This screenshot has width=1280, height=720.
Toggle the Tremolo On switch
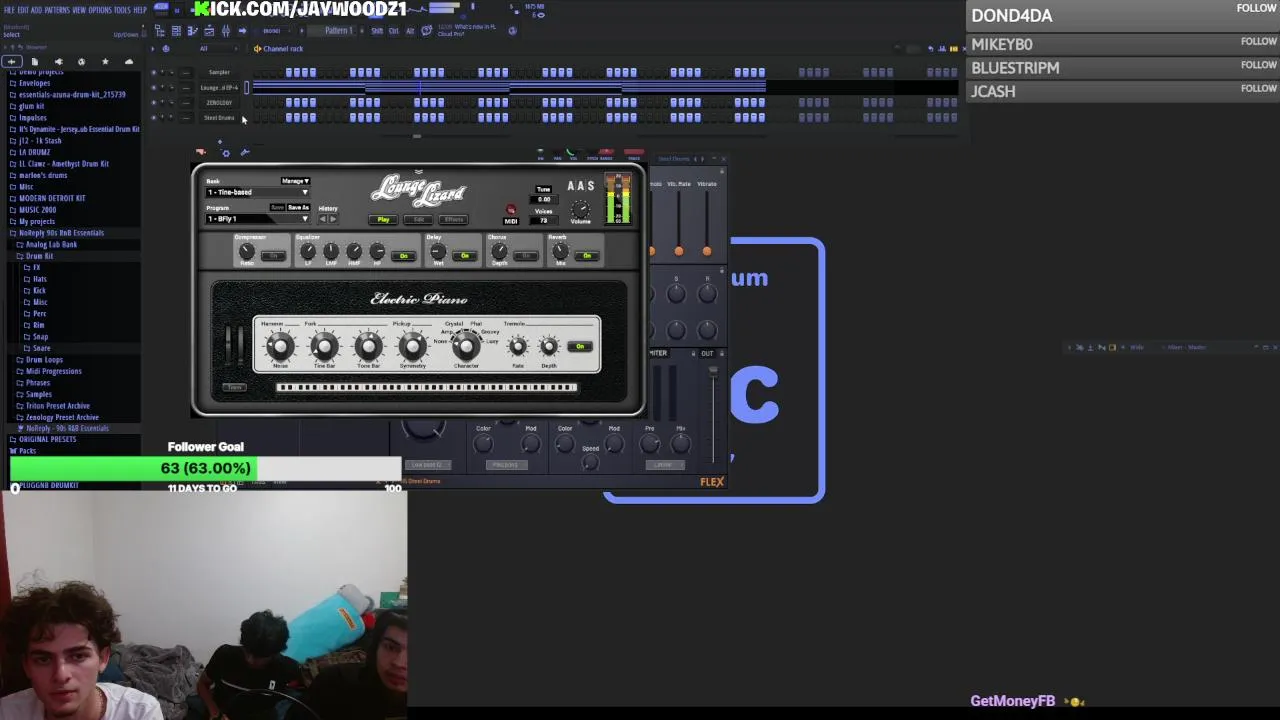(x=580, y=346)
